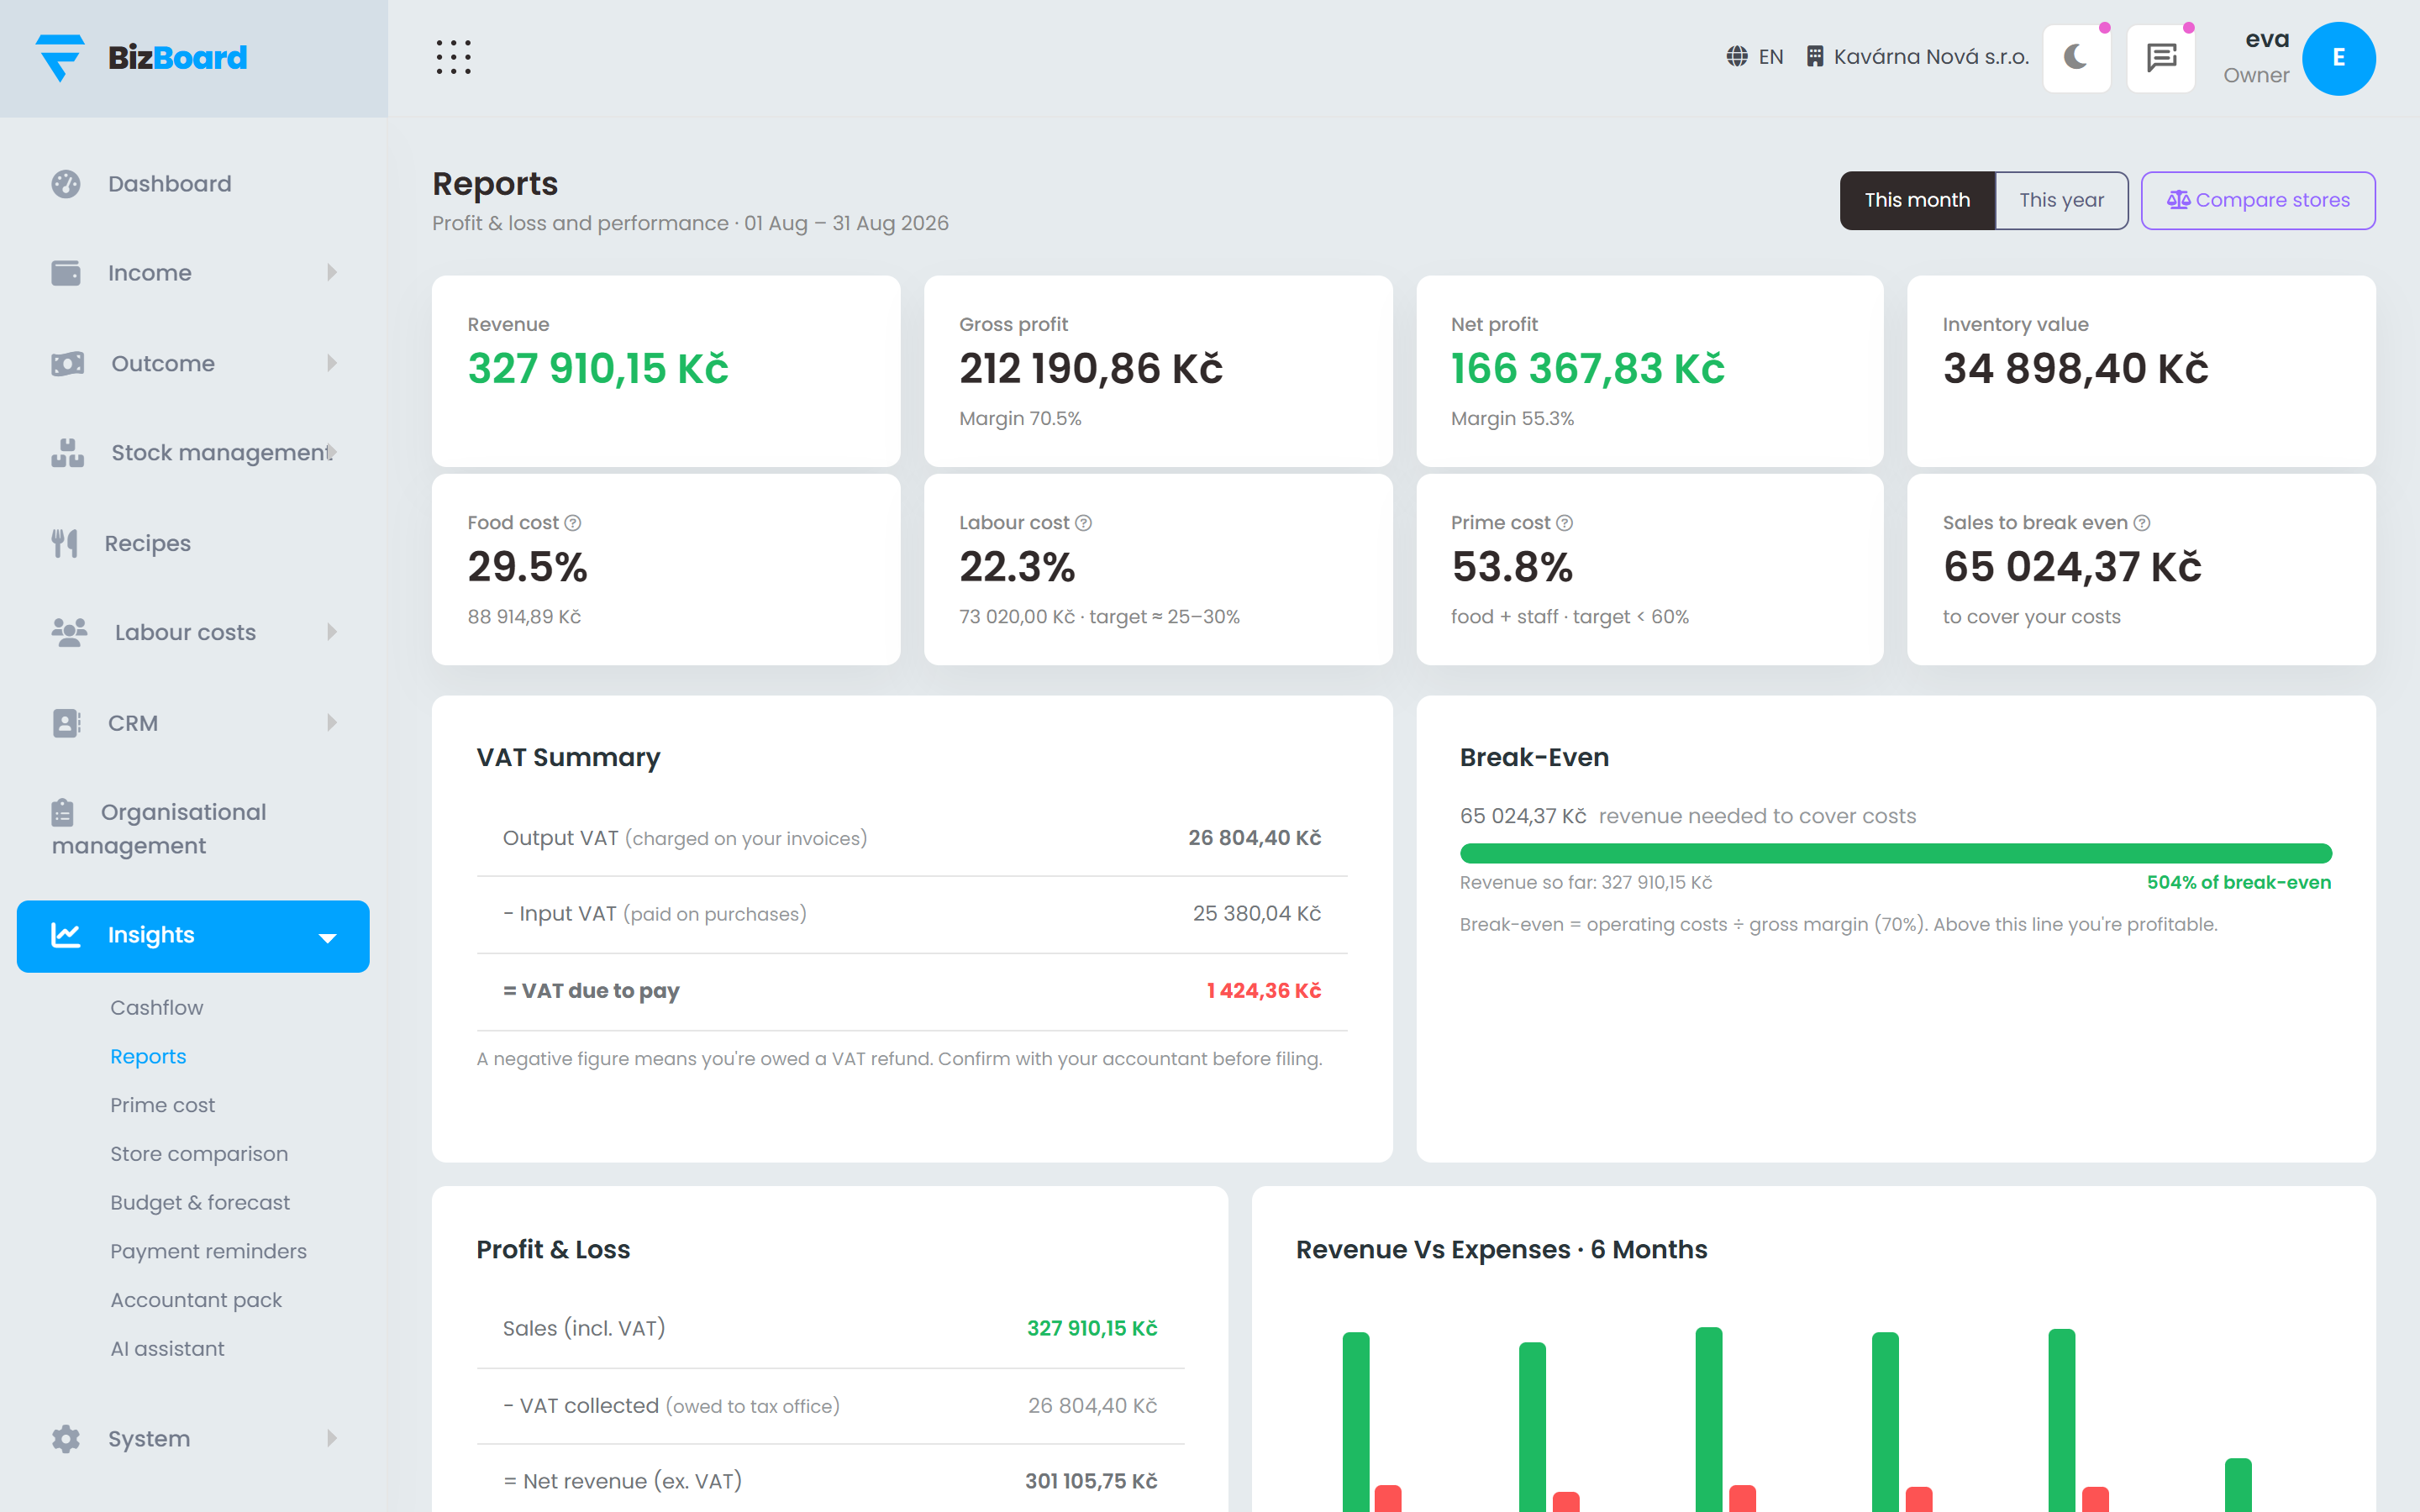Open AI assistant in the sidebar
Image resolution: width=2420 pixels, height=1512 pixels.
(x=167, y=1349)
